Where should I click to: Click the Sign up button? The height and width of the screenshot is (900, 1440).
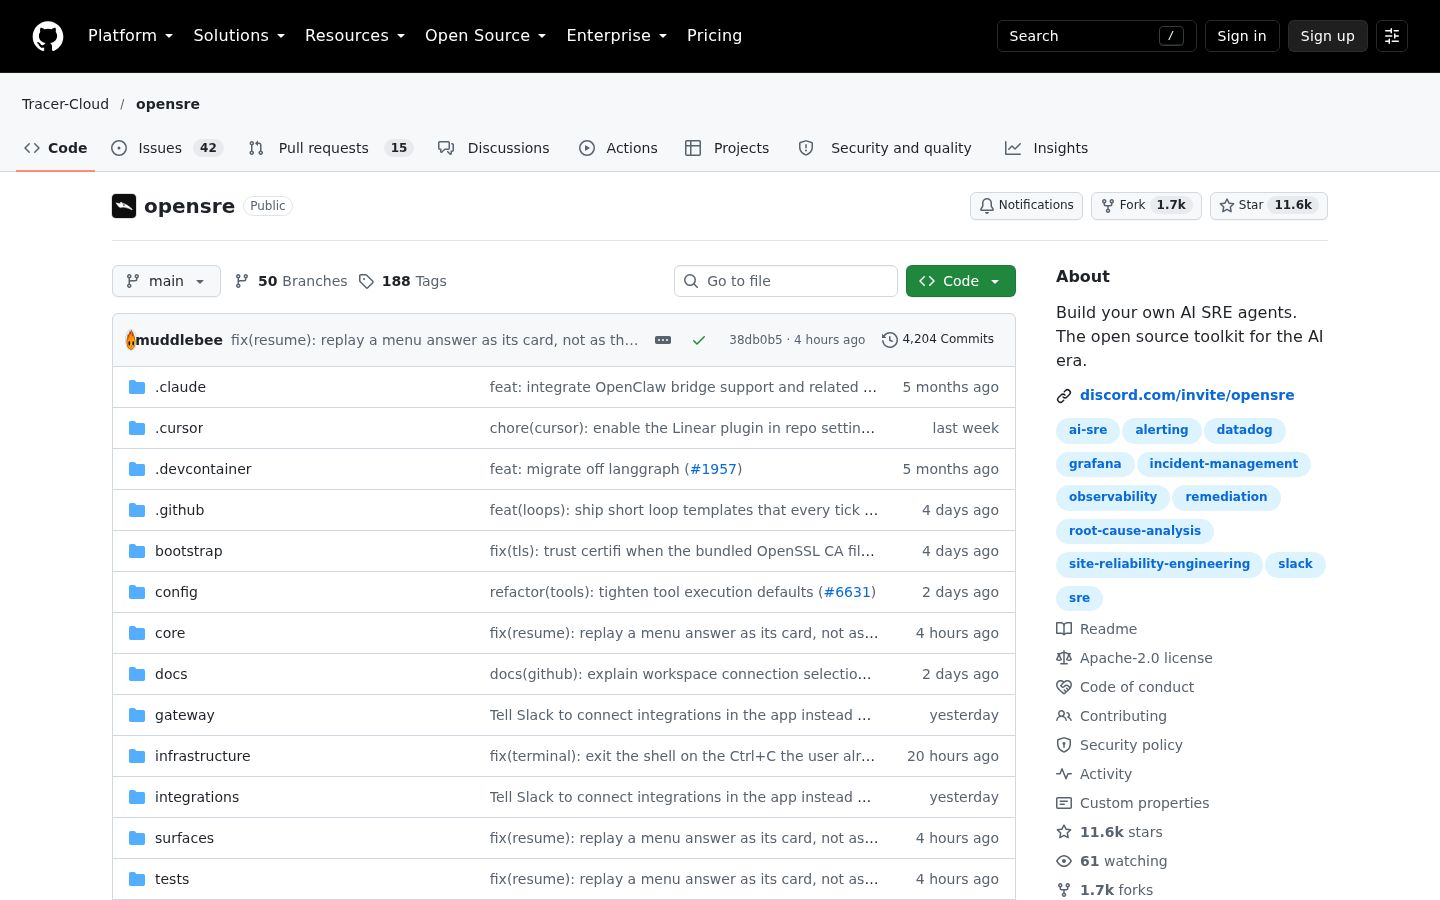1328,36
